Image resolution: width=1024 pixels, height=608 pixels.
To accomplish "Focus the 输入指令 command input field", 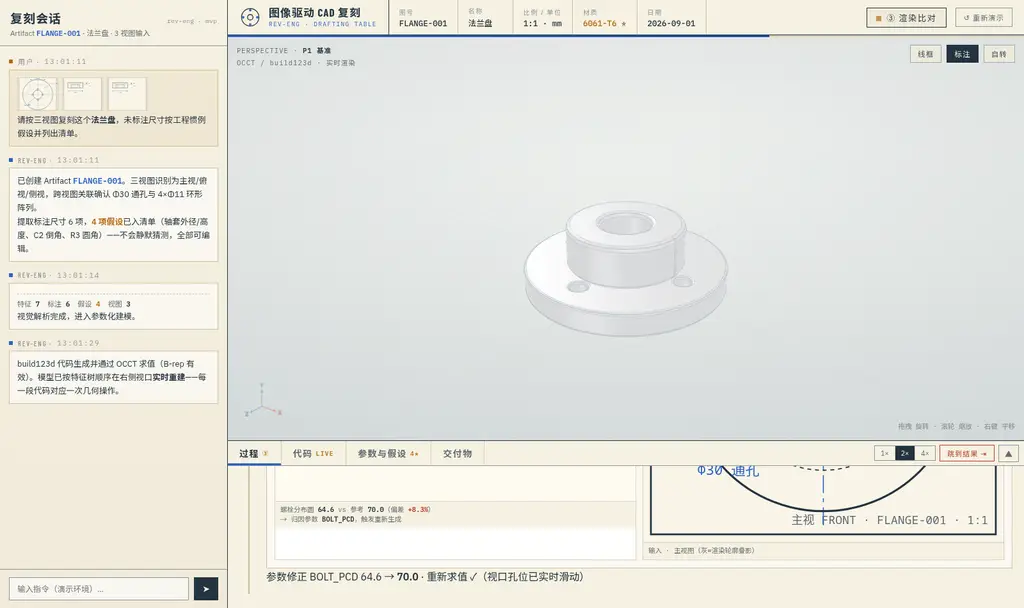I will coord(99,588).
